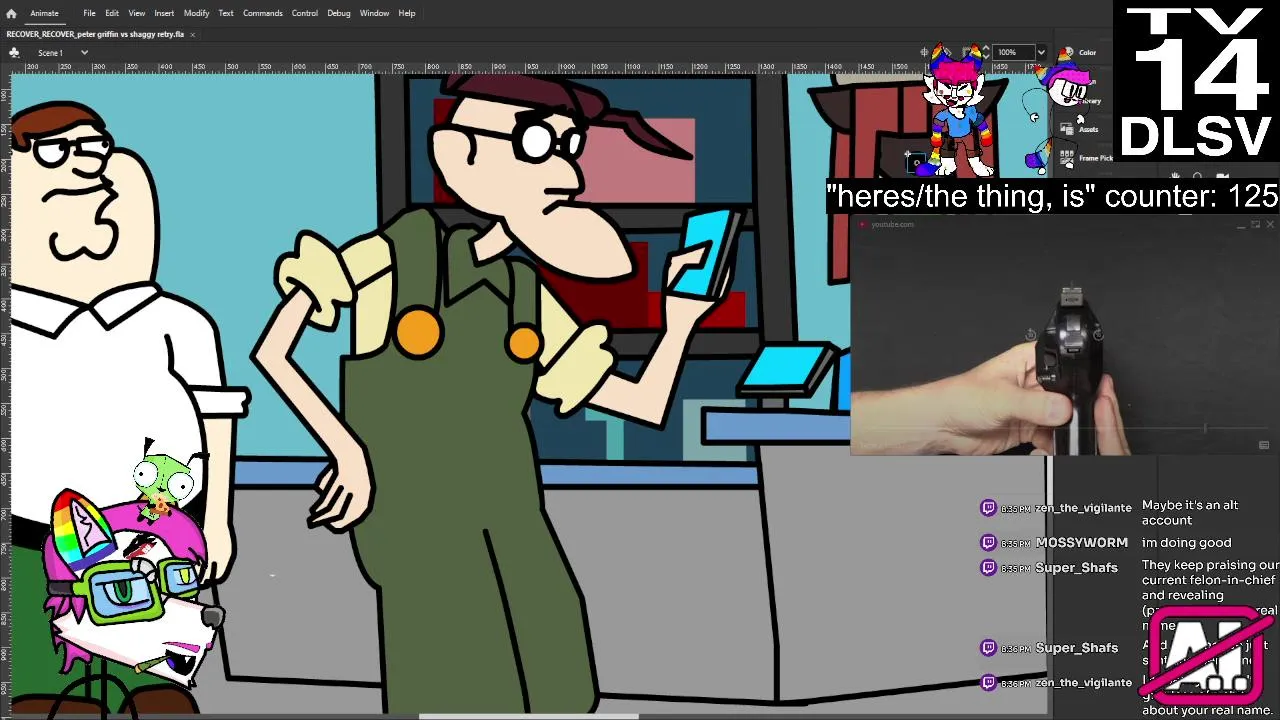The height and width of the screenshot is (720, 1280).
Task: Click the Scene 1 clapper icon
Action: 14,52
